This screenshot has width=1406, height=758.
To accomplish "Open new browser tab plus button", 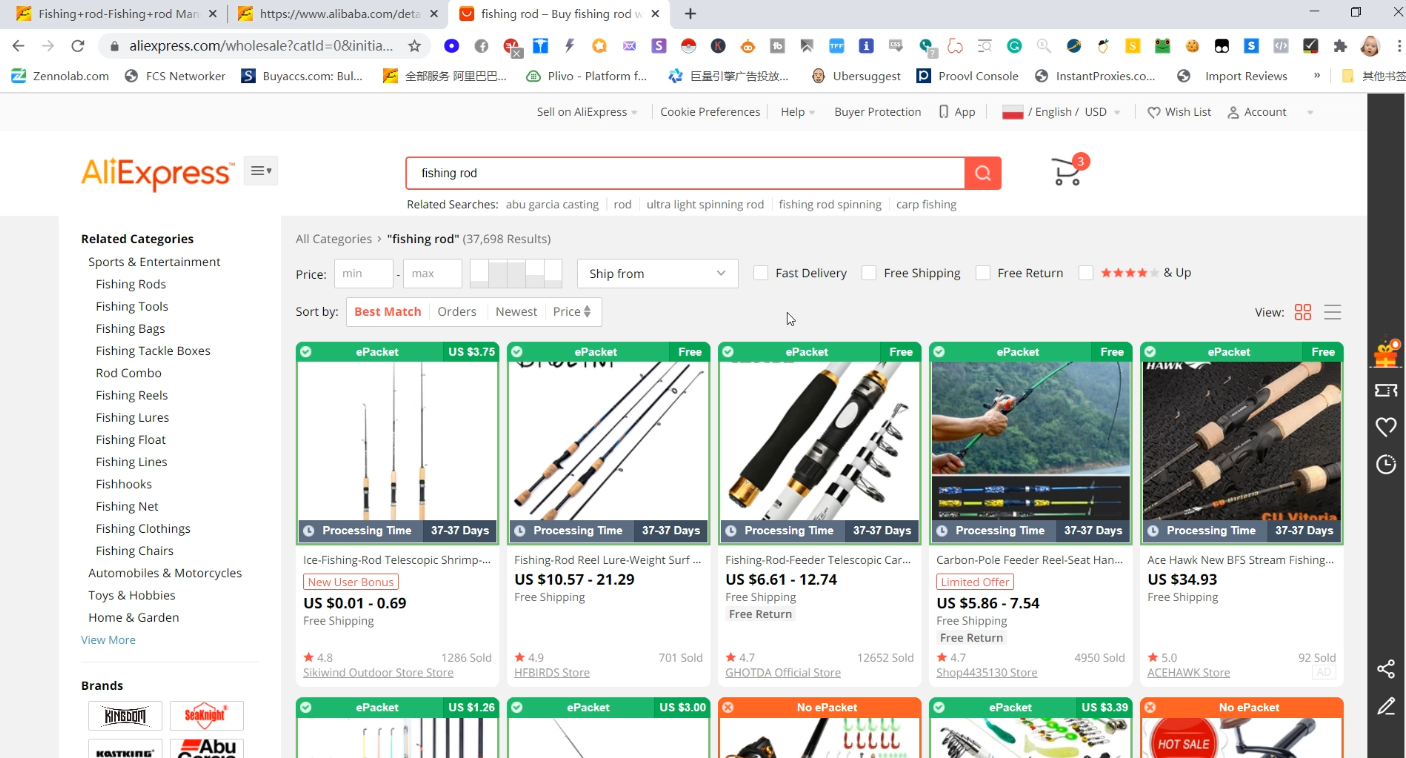I will pos(690,14).
